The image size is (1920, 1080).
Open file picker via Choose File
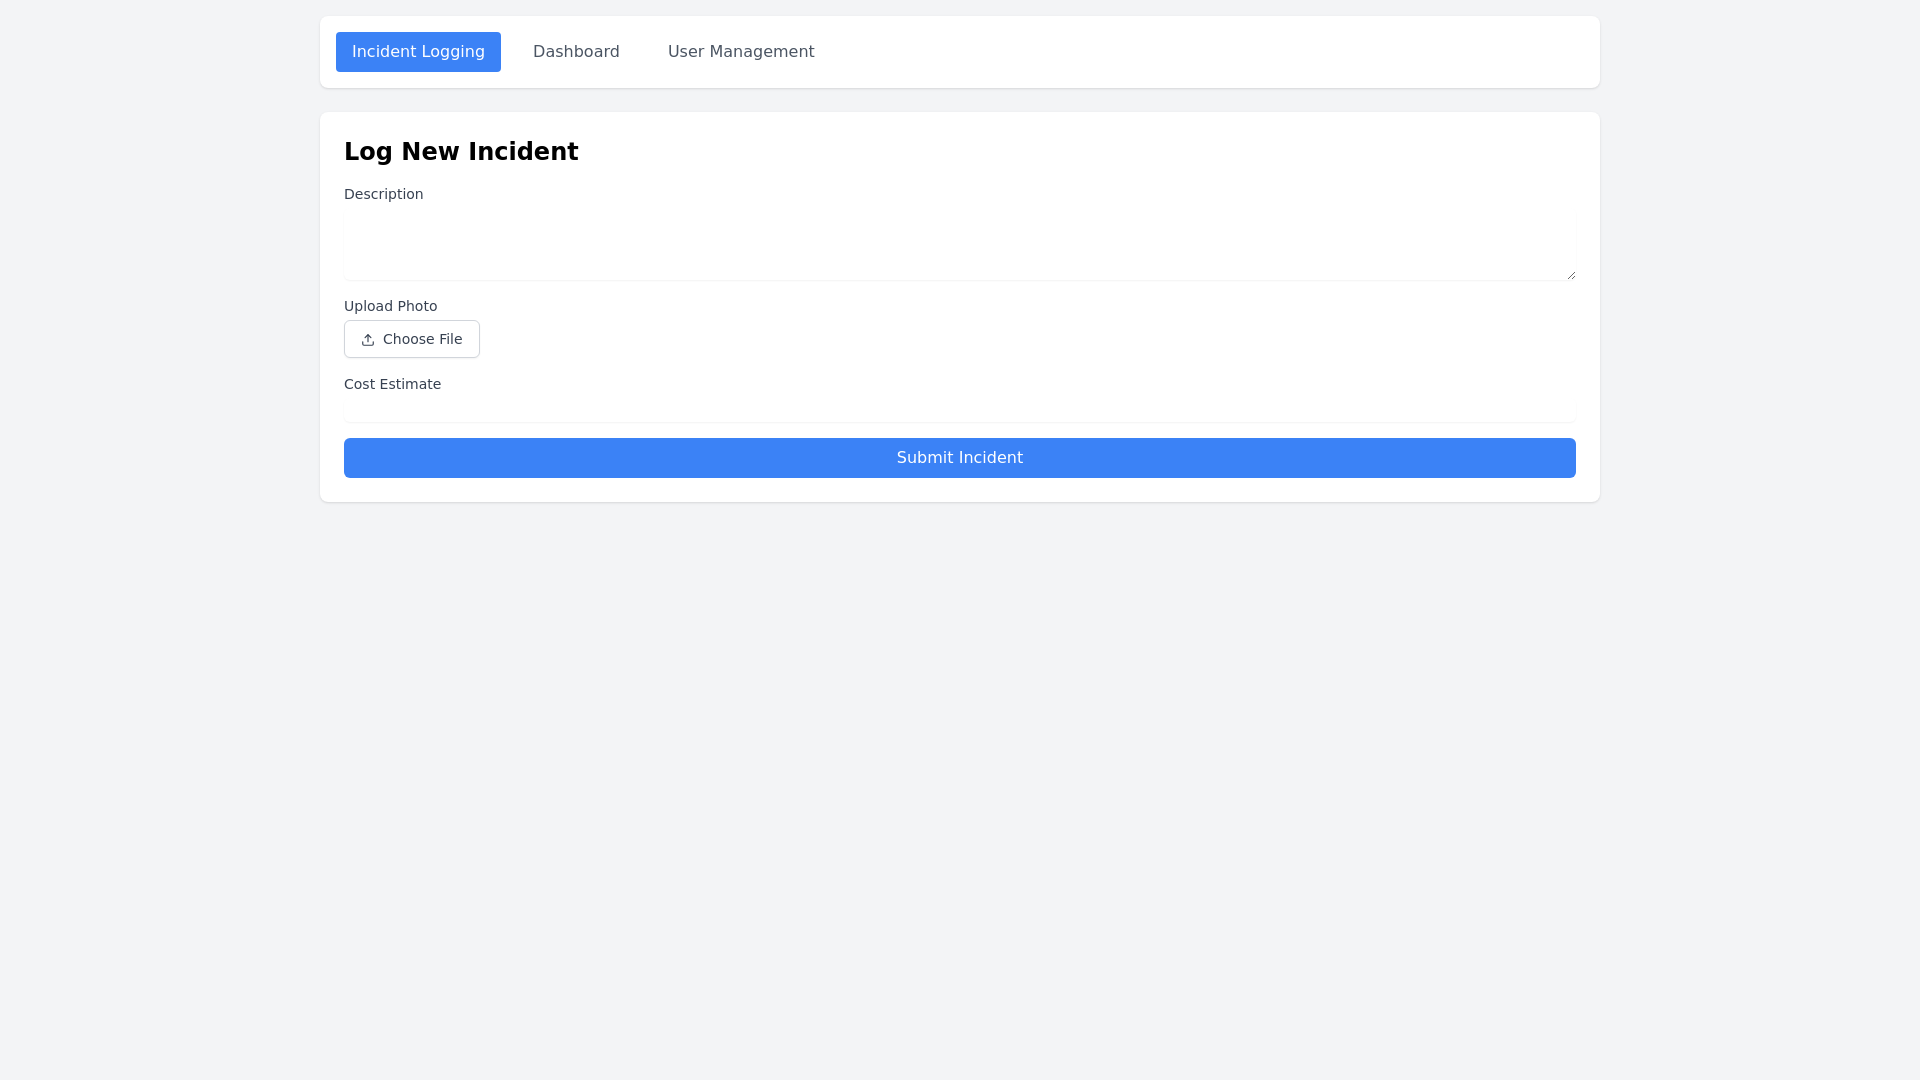[411, 339]
